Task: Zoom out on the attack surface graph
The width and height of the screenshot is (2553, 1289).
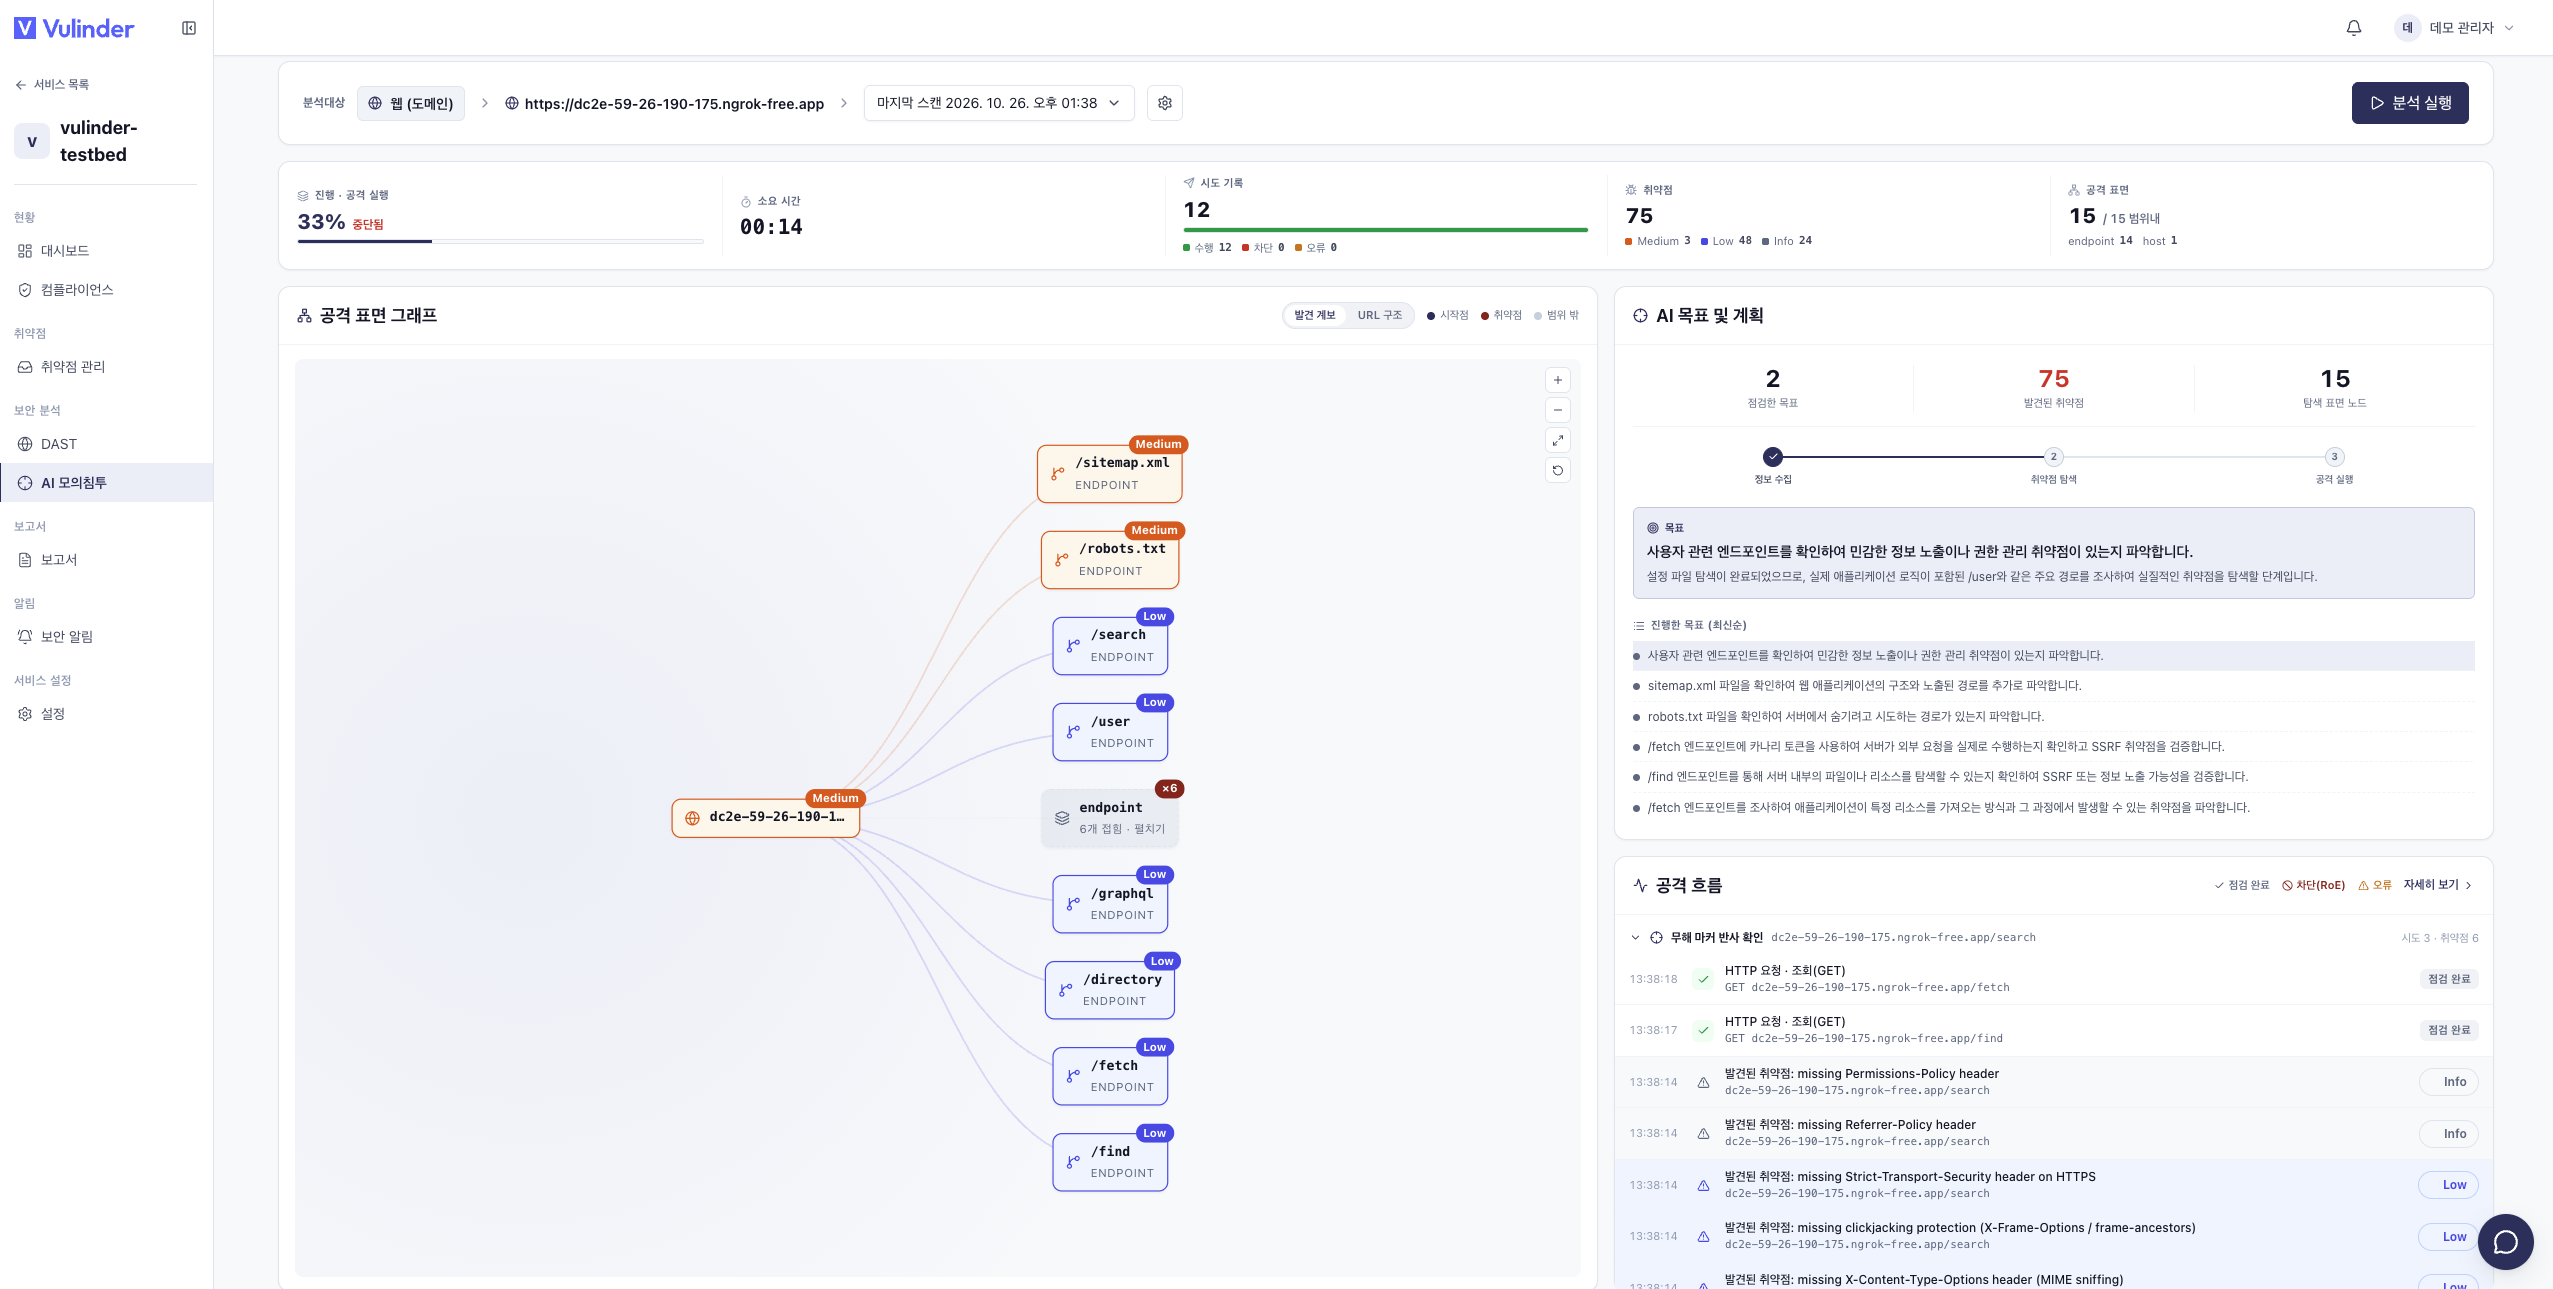Action: pos(1557,410)
